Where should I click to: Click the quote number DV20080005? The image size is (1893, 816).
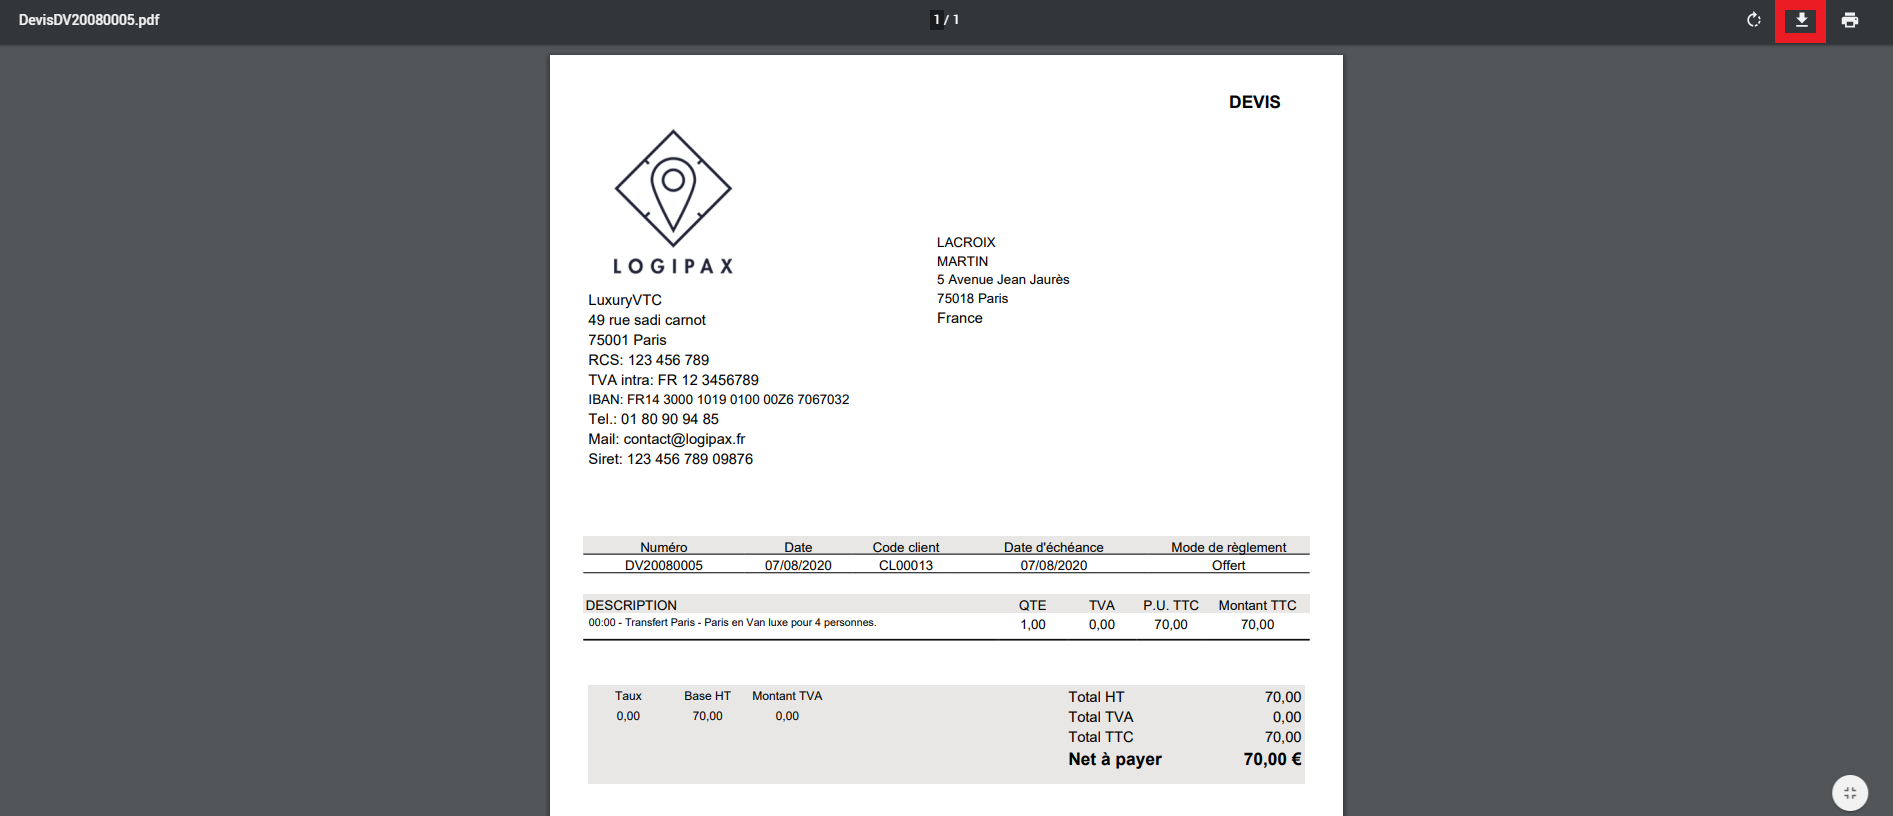click(663, 566)
